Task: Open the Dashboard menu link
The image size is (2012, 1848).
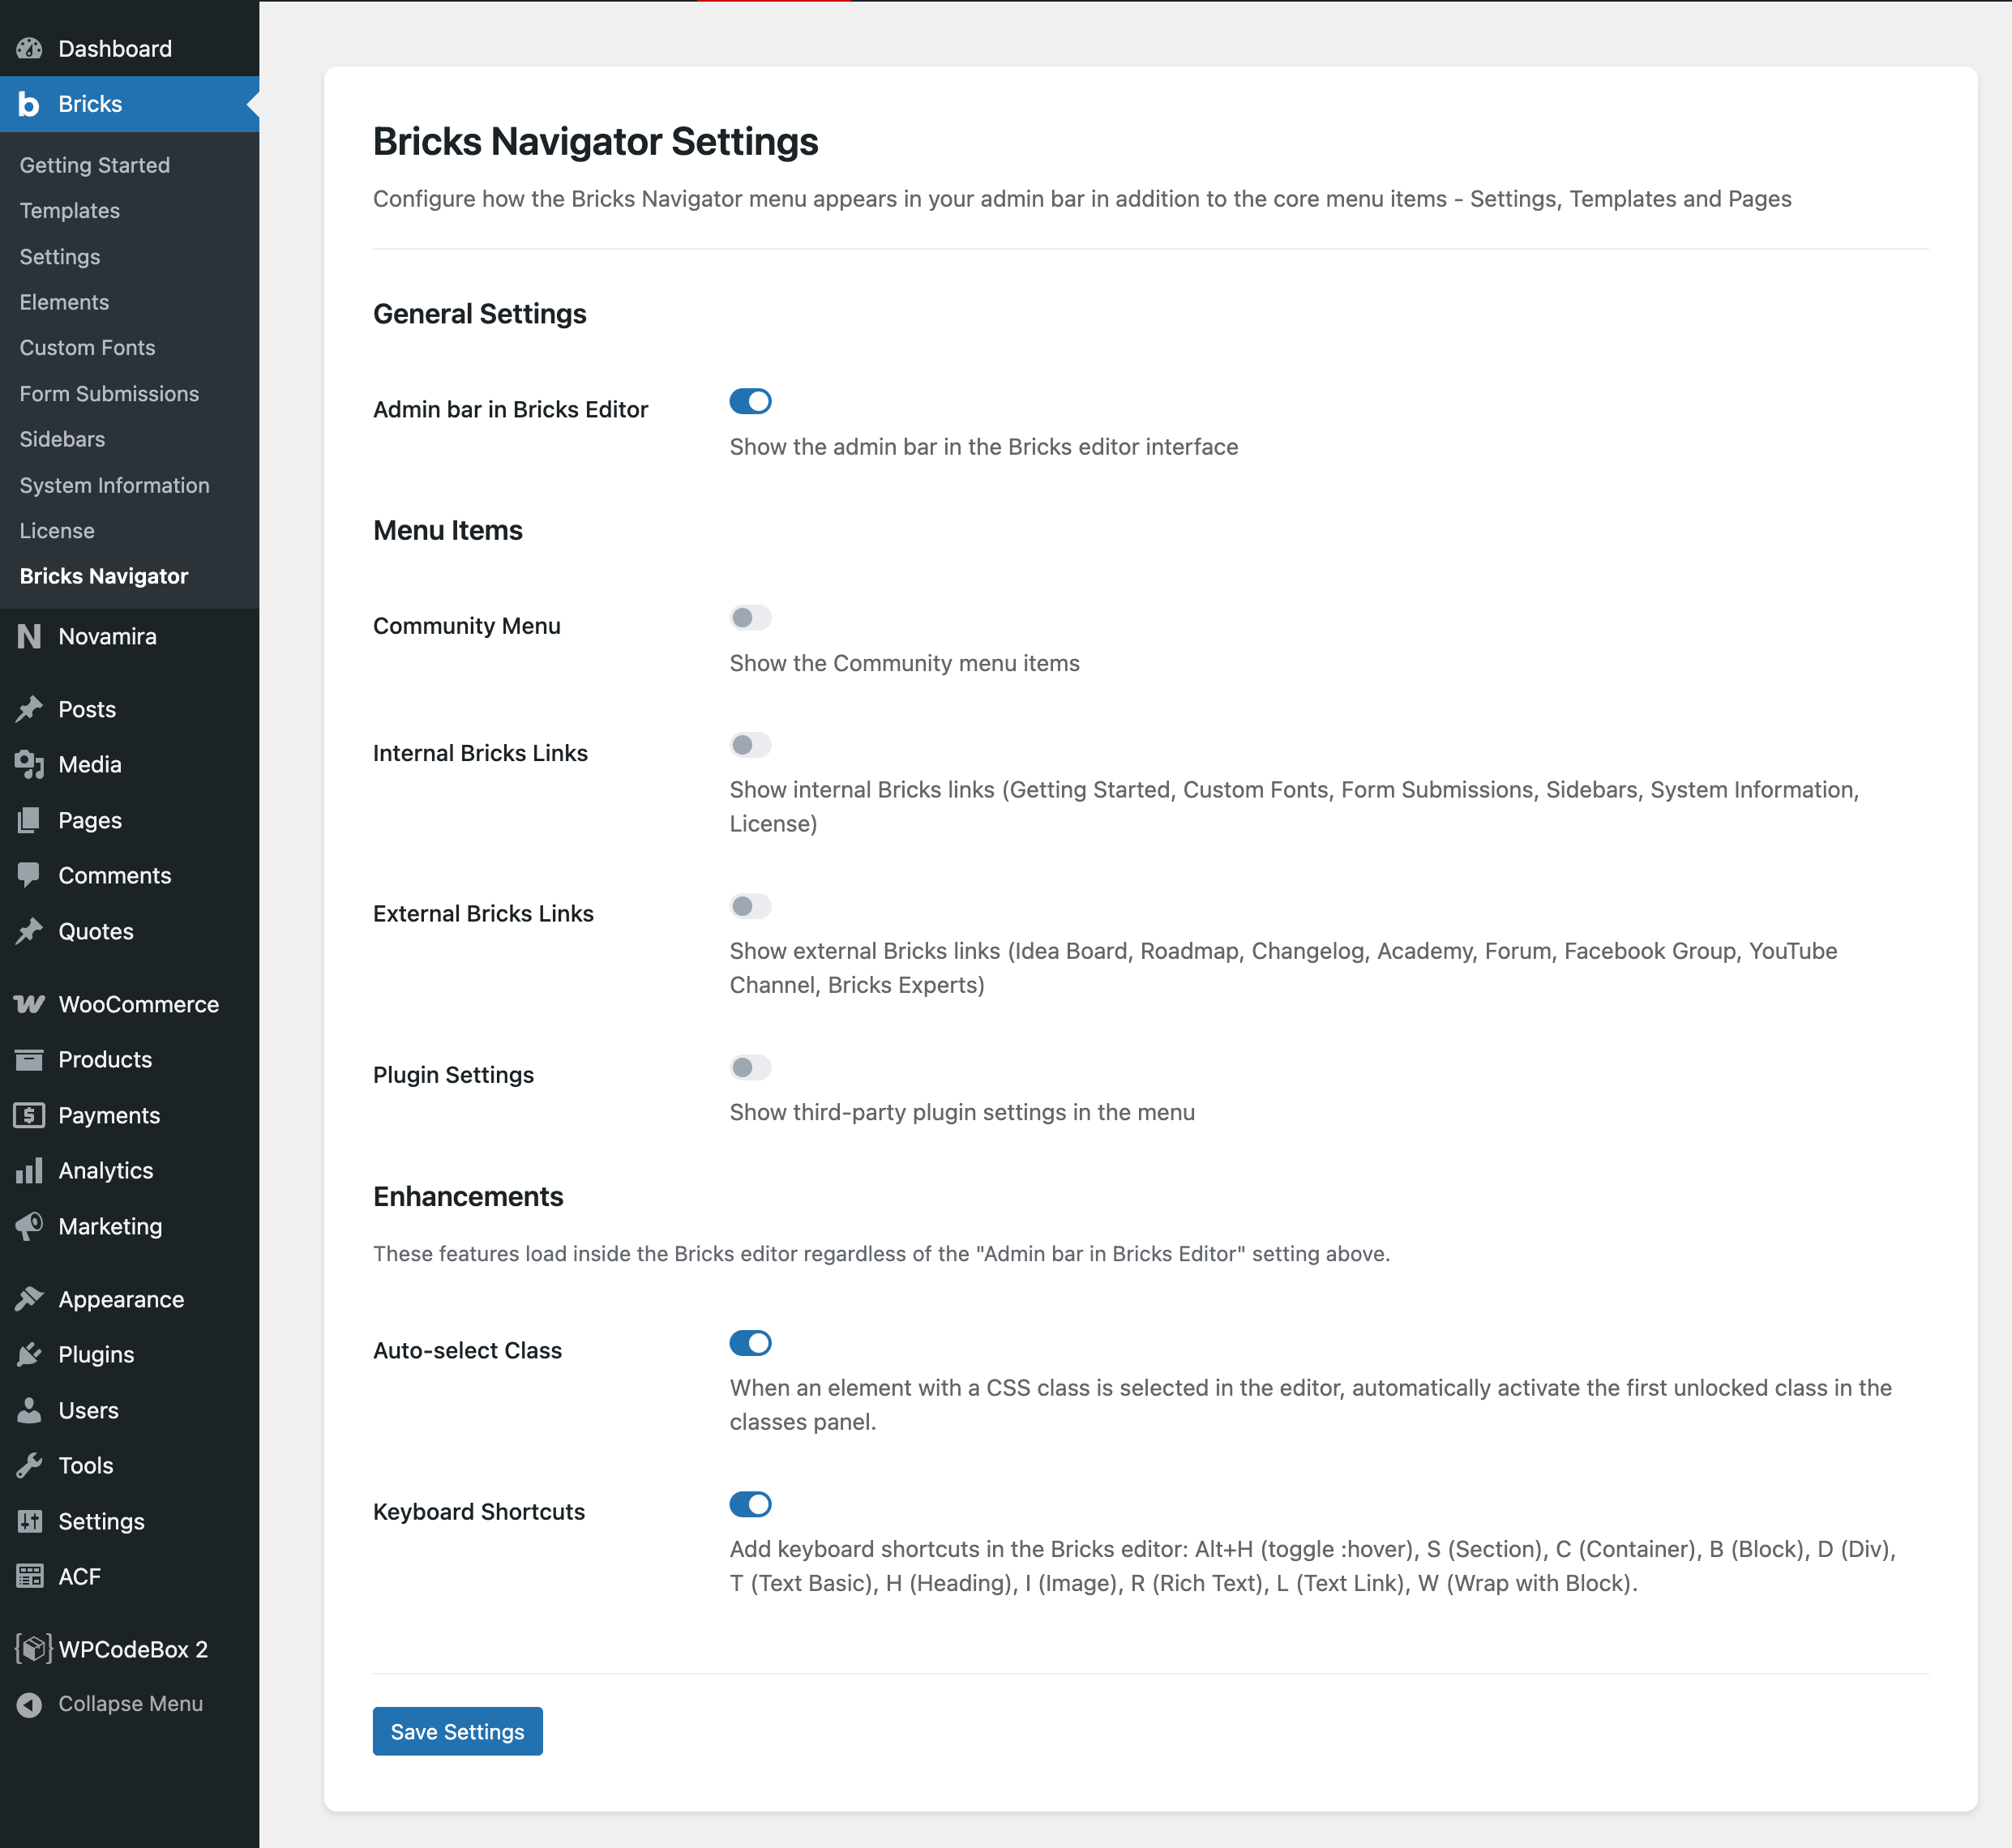Action: click(115, 48)
